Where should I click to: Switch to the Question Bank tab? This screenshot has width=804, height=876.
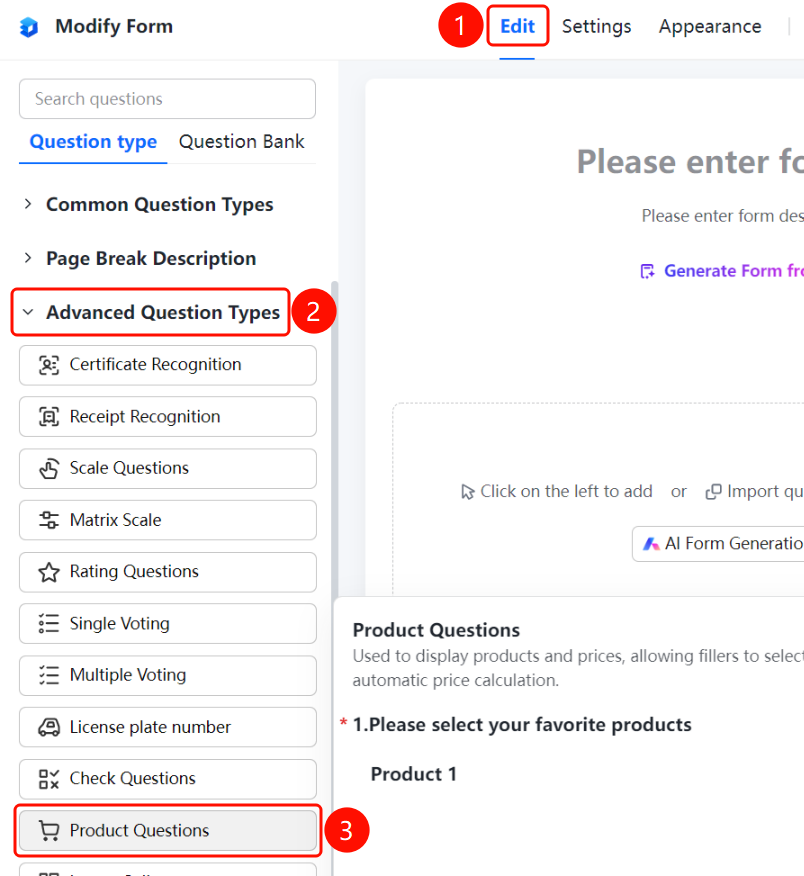[x=241, y=142]
